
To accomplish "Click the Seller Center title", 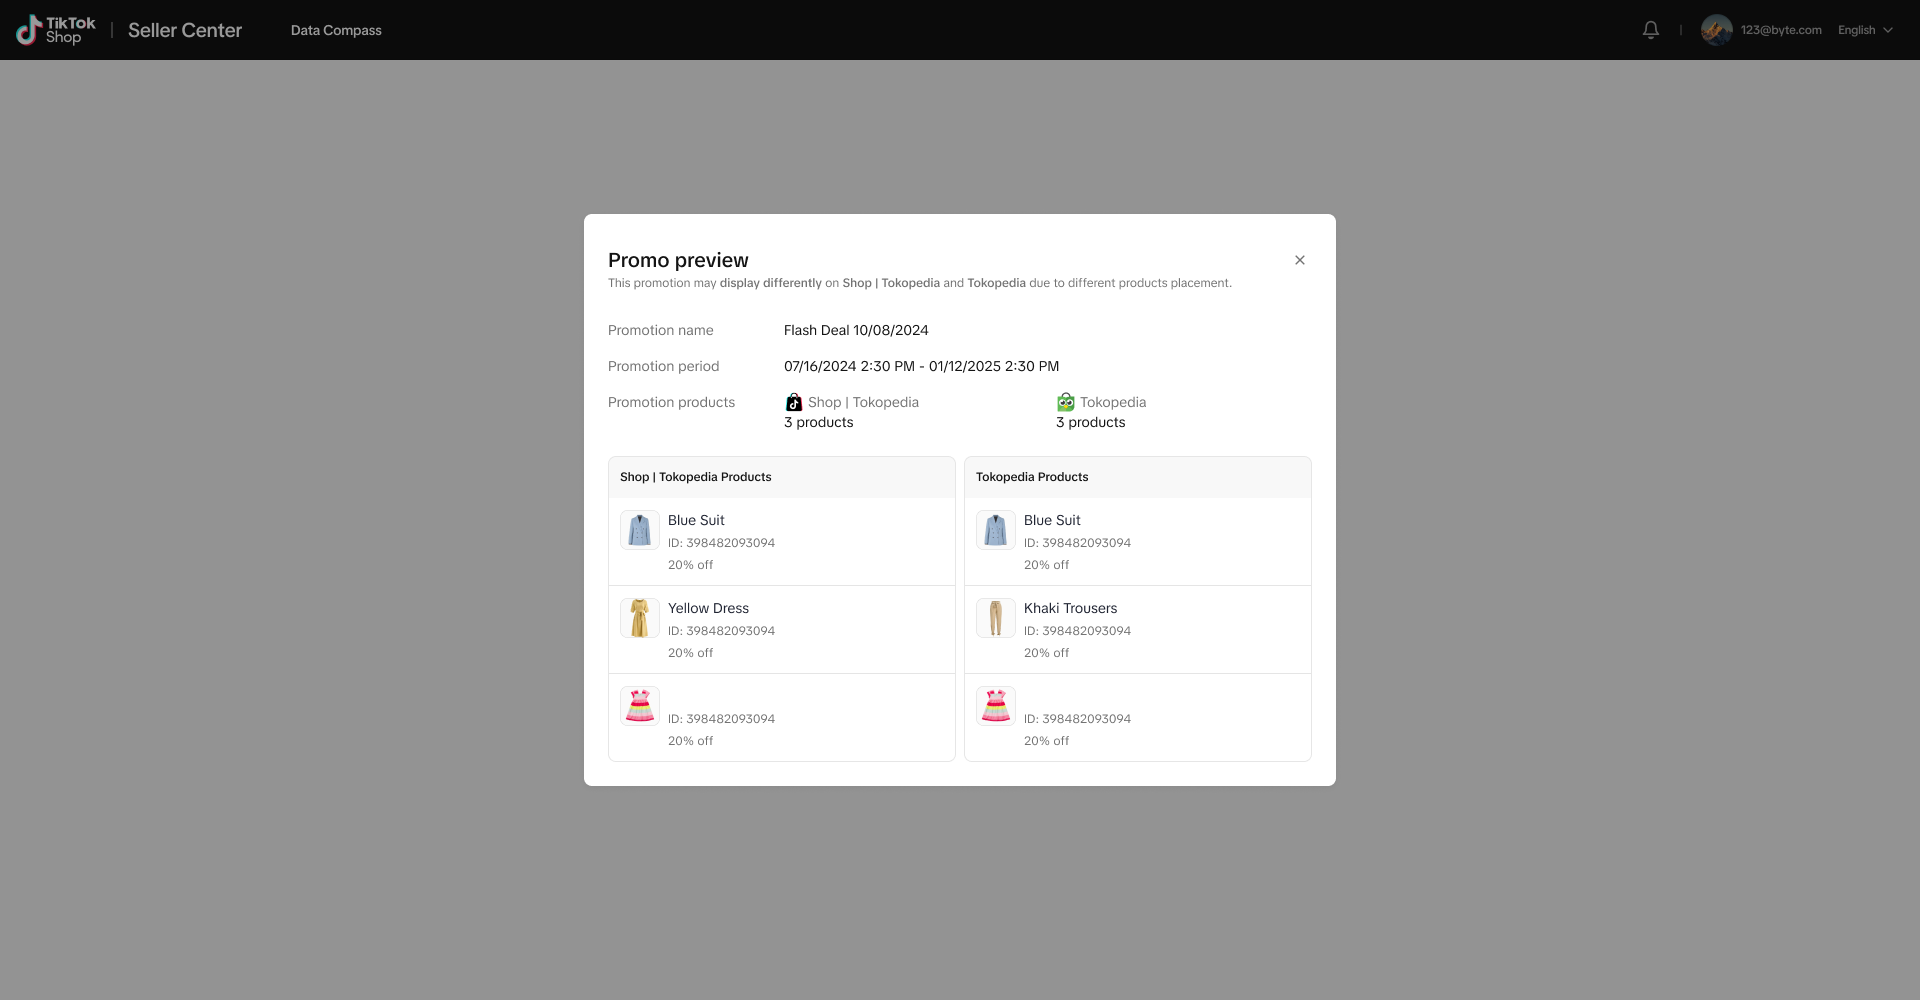I will click(x=185, y=30).
